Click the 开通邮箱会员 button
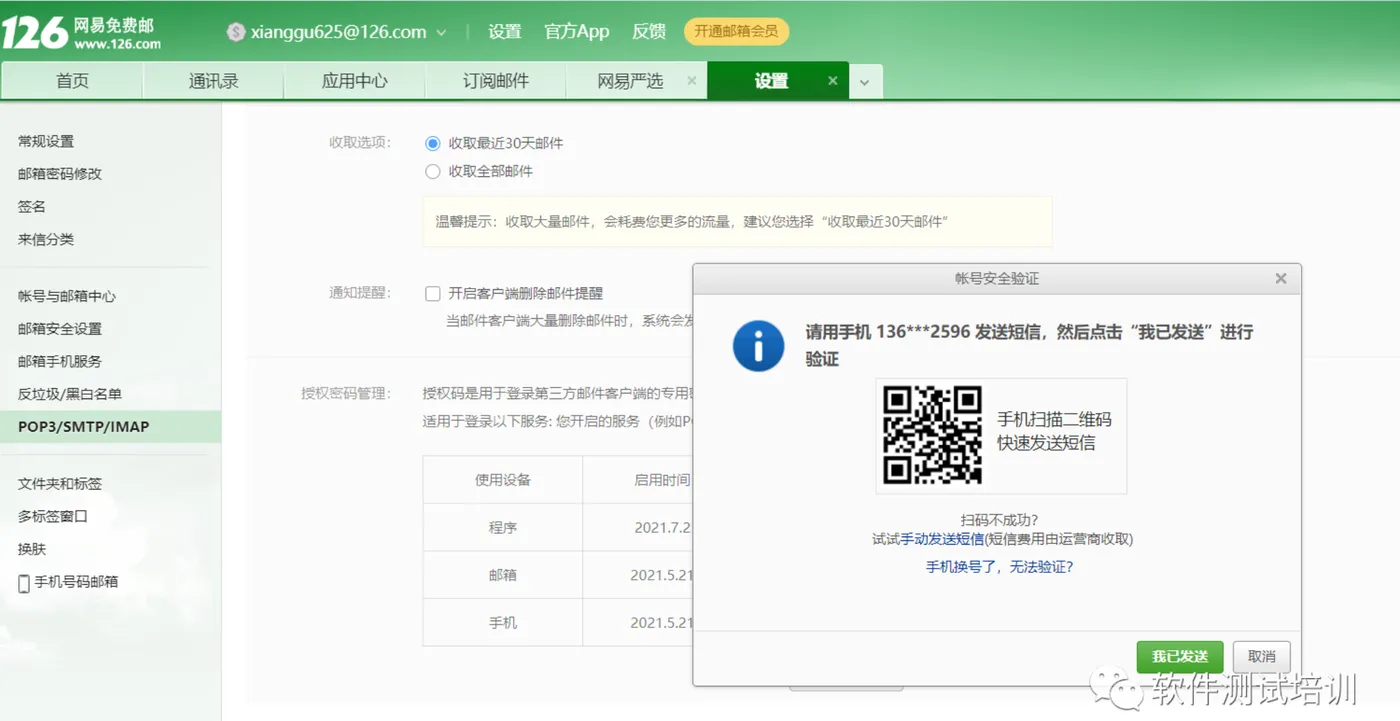 coord(736,31)
